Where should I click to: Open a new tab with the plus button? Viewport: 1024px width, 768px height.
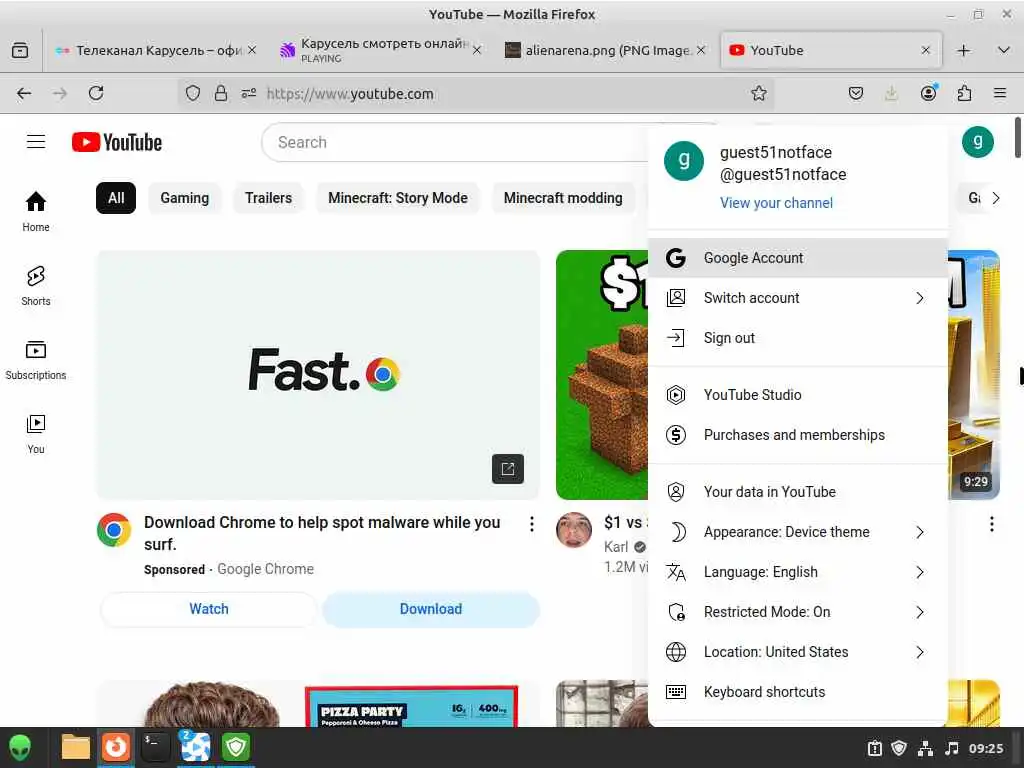963,50
